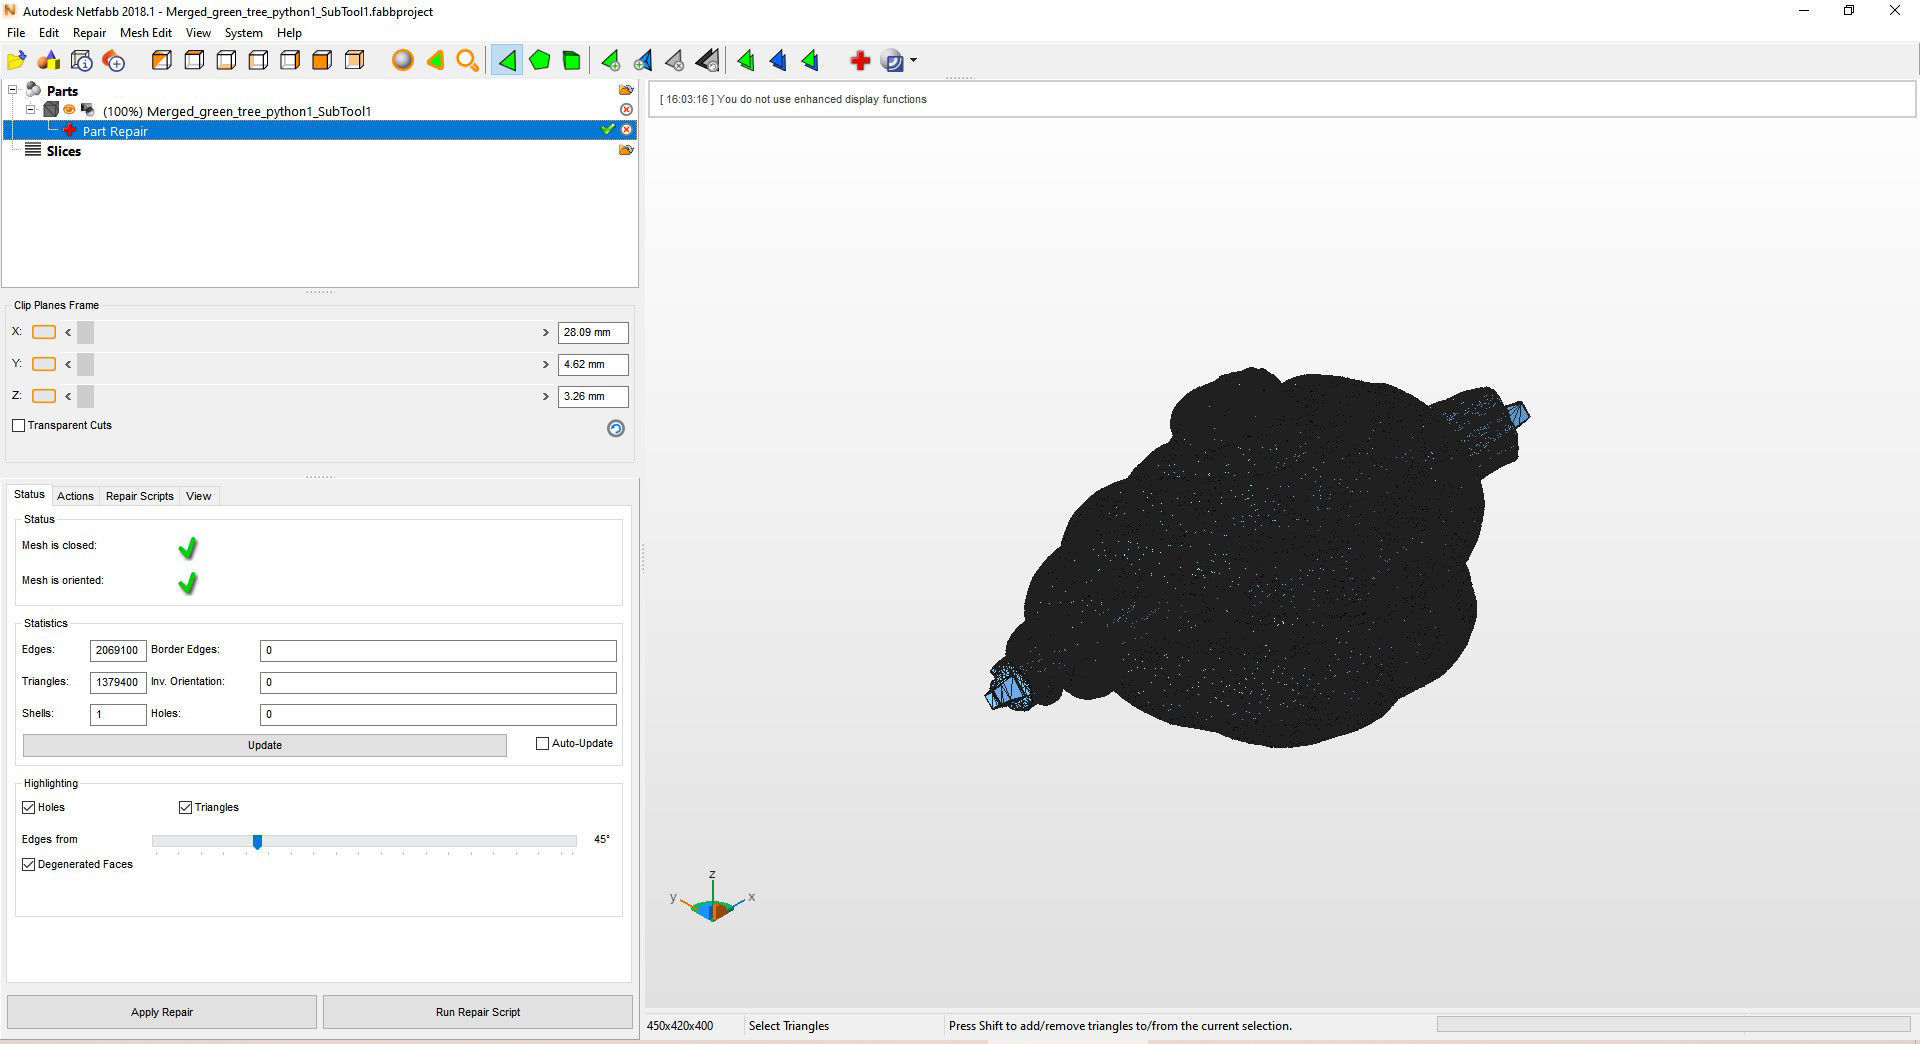Open the Repair menu
This screenshot has width=1920, height=1044.
pyautogui.click(x=89, y=33)
